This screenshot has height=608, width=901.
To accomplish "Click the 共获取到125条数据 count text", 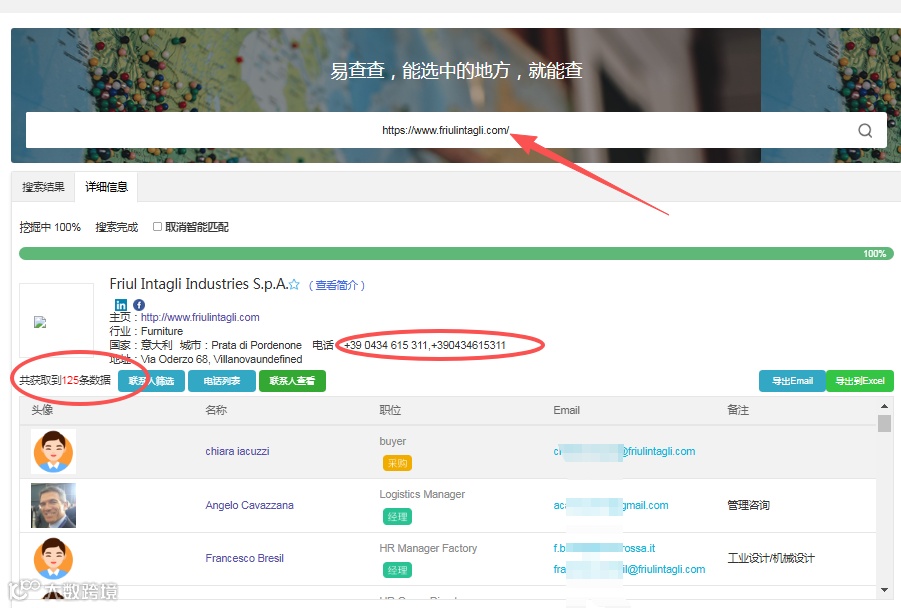I will click(65, 380).
